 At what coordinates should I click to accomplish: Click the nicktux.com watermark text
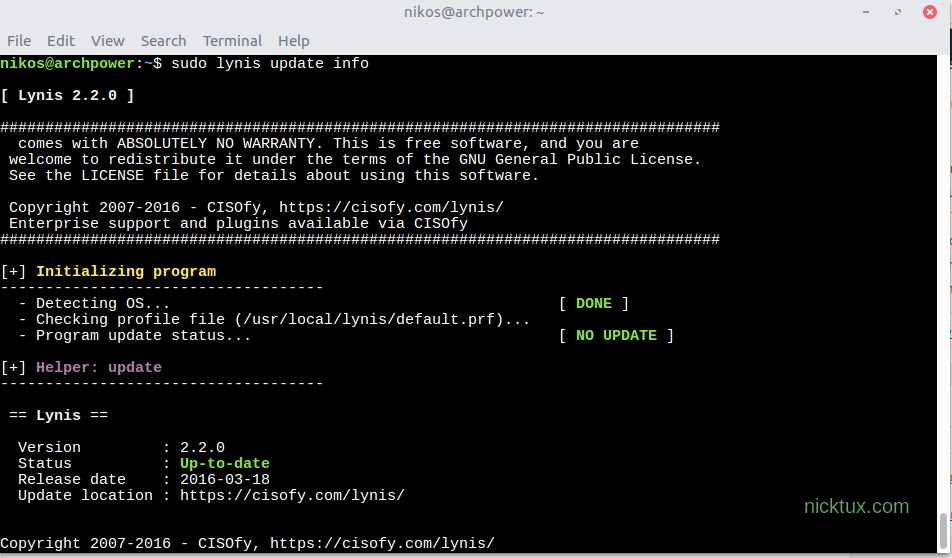point(856,506)
